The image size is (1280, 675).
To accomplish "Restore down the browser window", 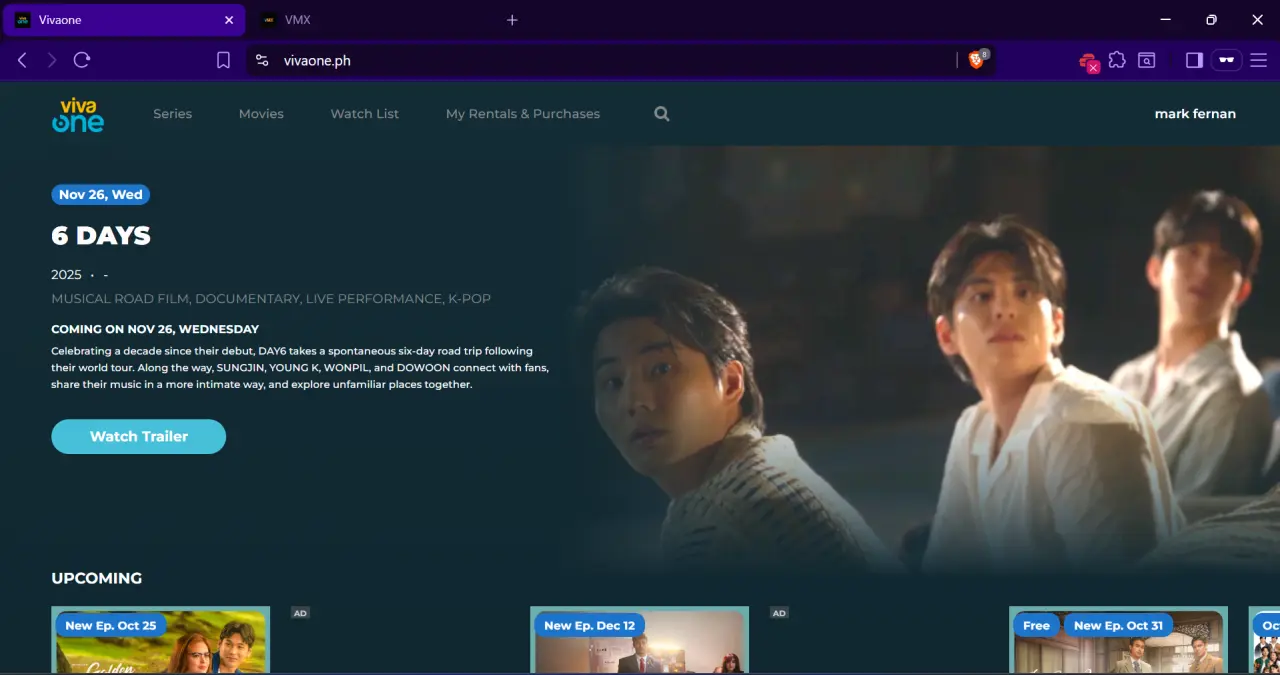I will tap(1212, 20).
